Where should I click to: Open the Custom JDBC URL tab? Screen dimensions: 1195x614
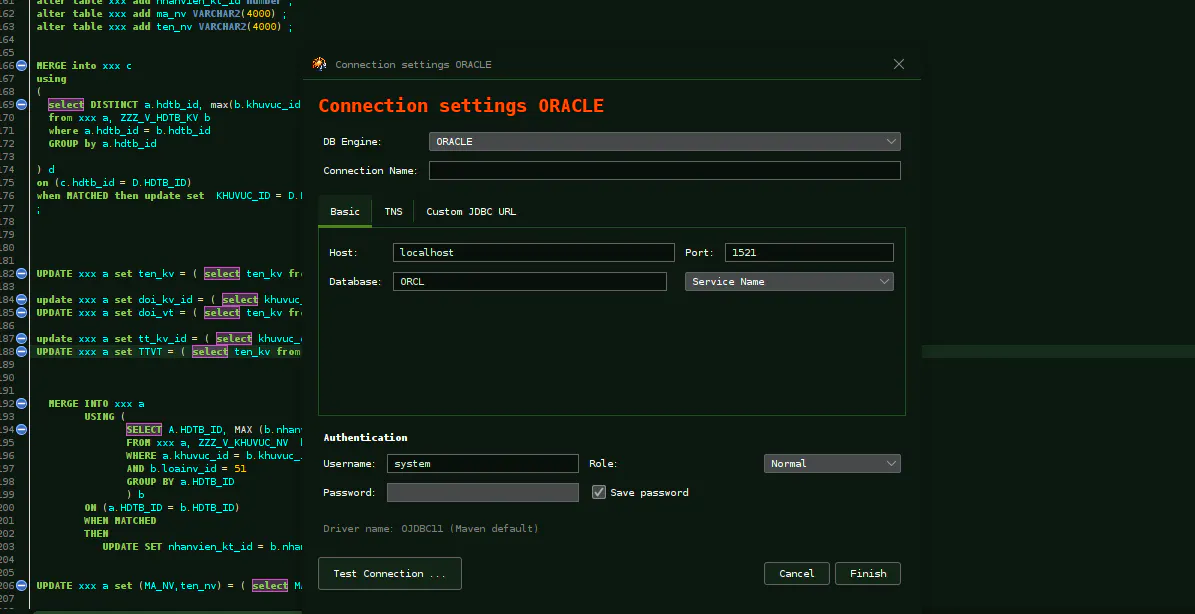point(471,212)
